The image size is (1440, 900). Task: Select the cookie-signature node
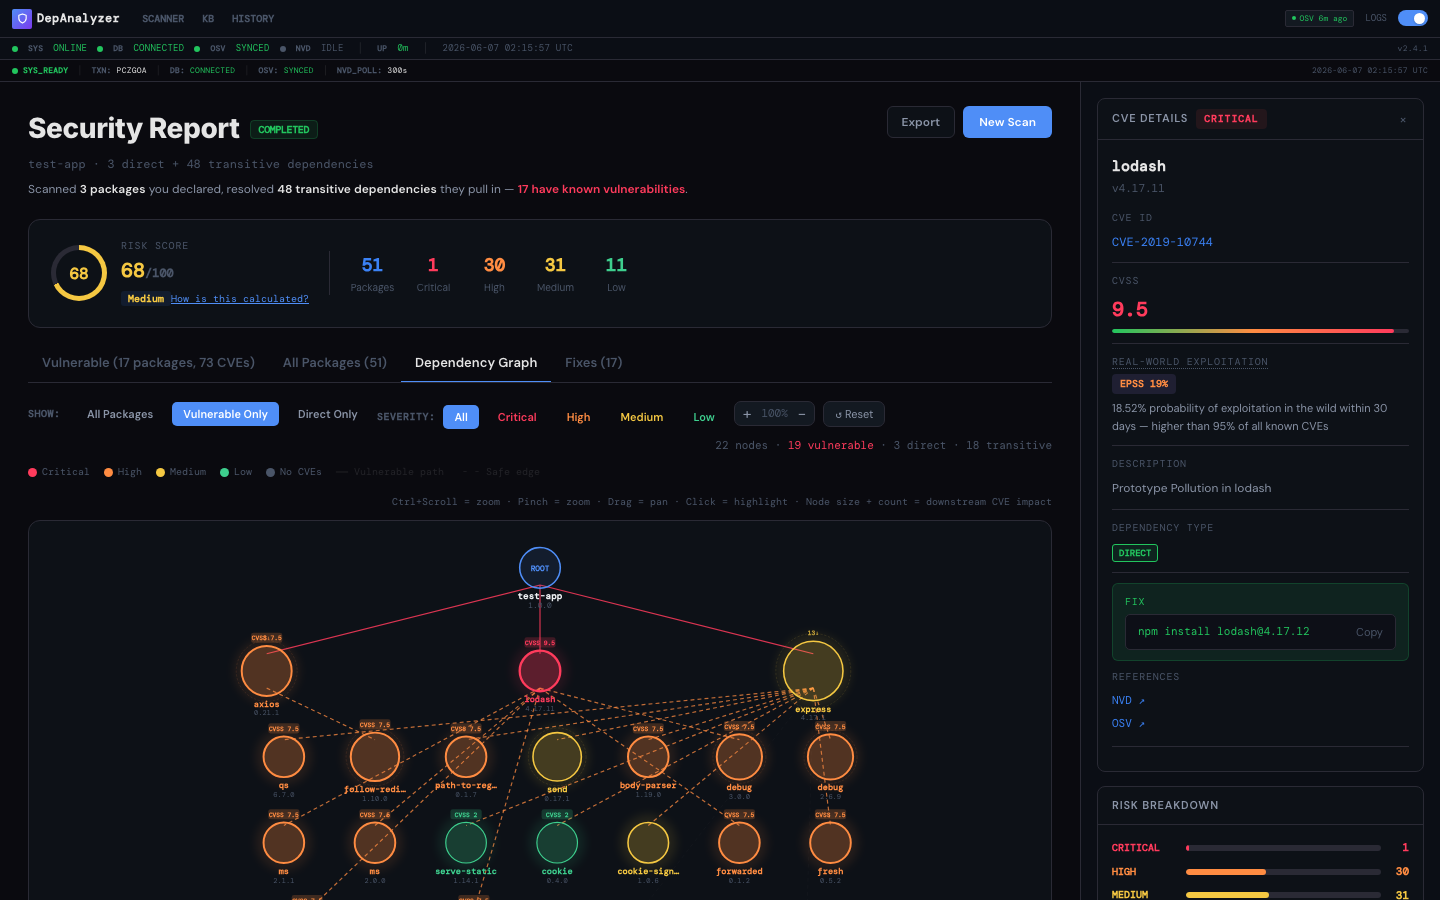pos(648,843)
